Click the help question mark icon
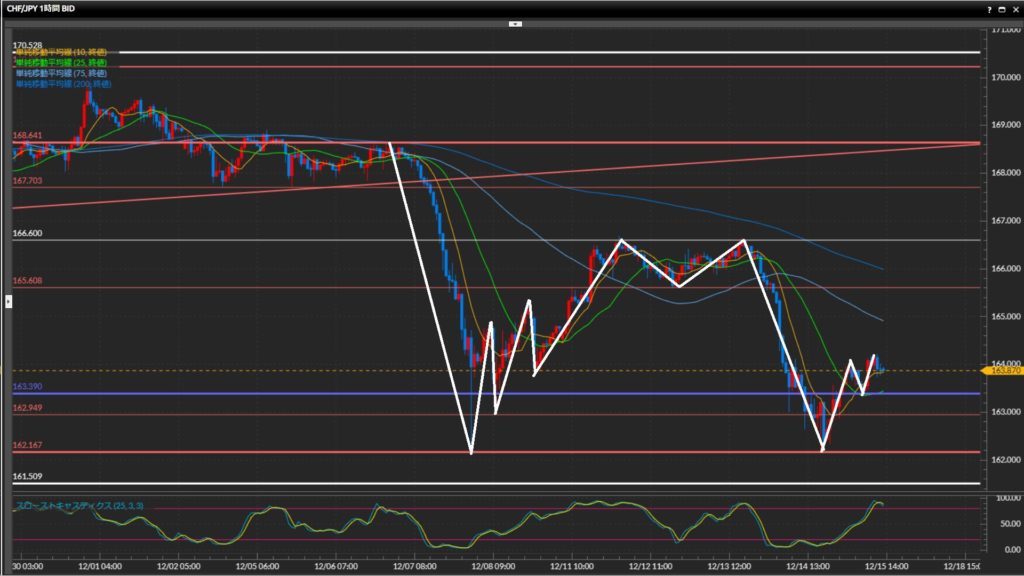 [x=990, y=9]
